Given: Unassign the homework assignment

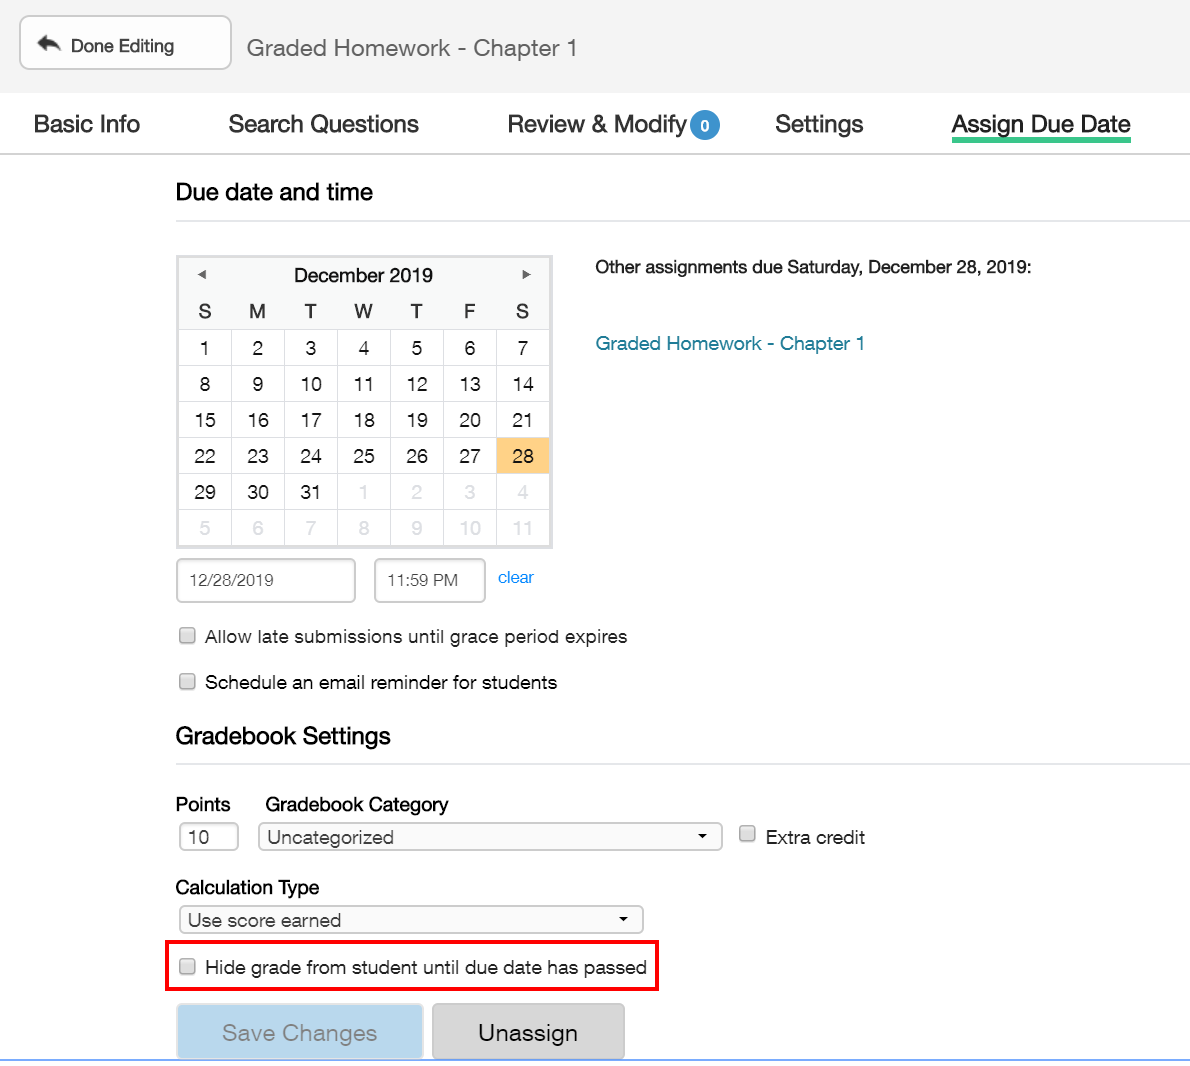Looking at the screenshot, I should coord(528,1031).
